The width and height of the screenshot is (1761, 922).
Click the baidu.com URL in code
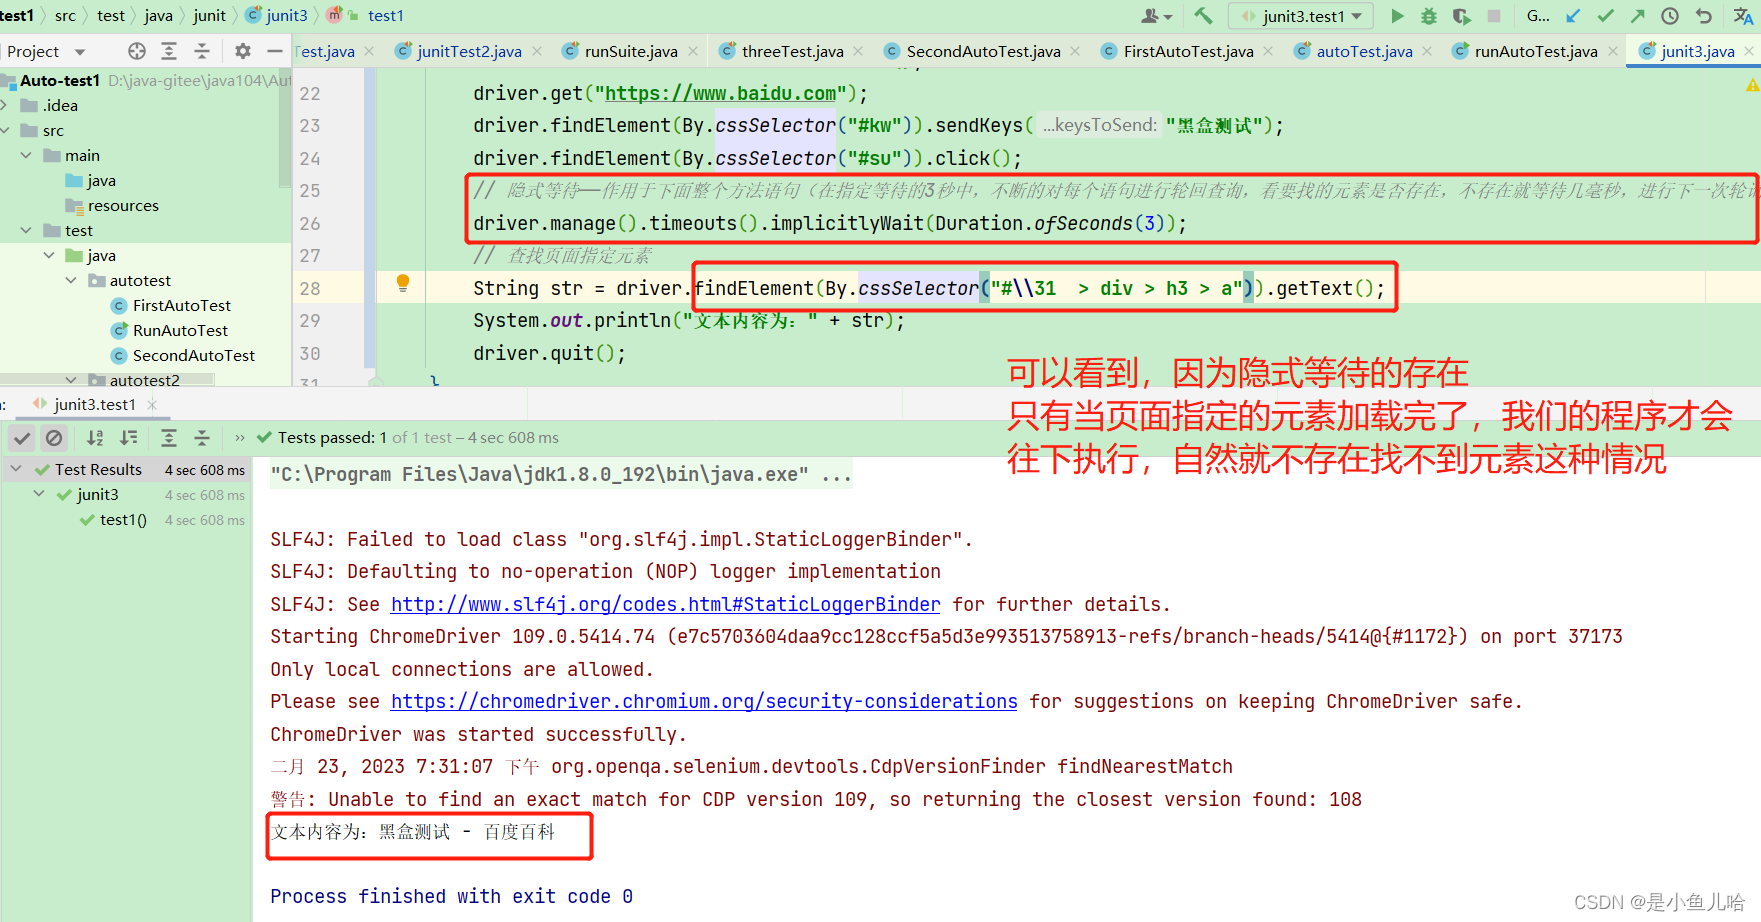tap(720, 93)
